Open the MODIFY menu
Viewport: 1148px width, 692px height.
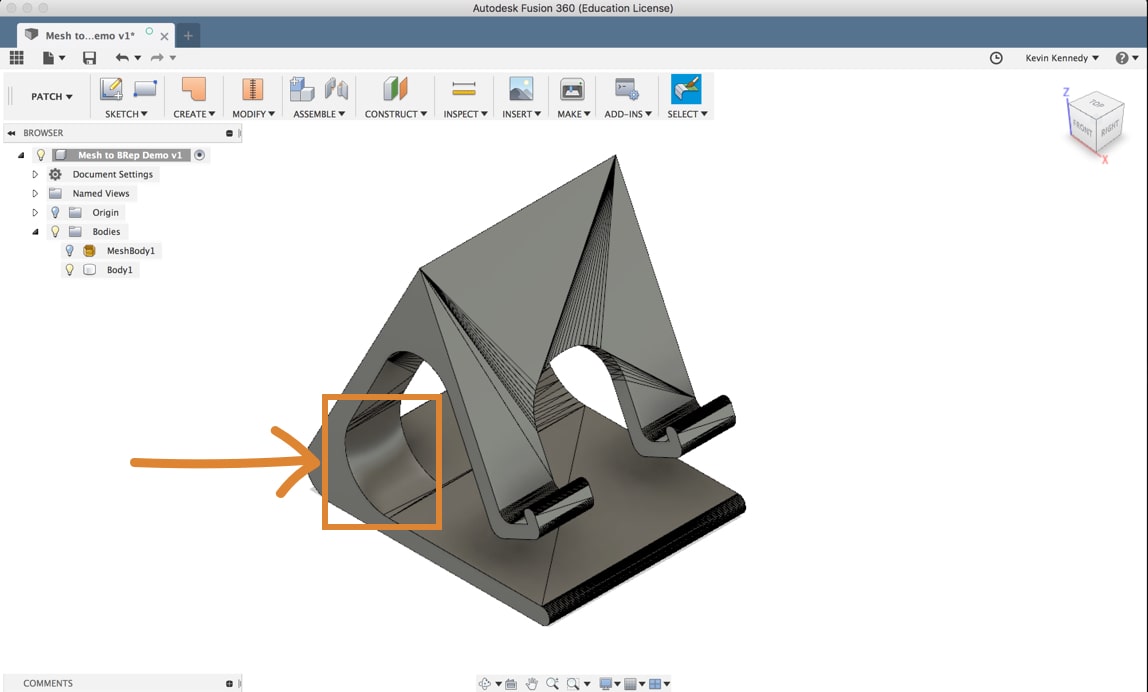point(253,114)
